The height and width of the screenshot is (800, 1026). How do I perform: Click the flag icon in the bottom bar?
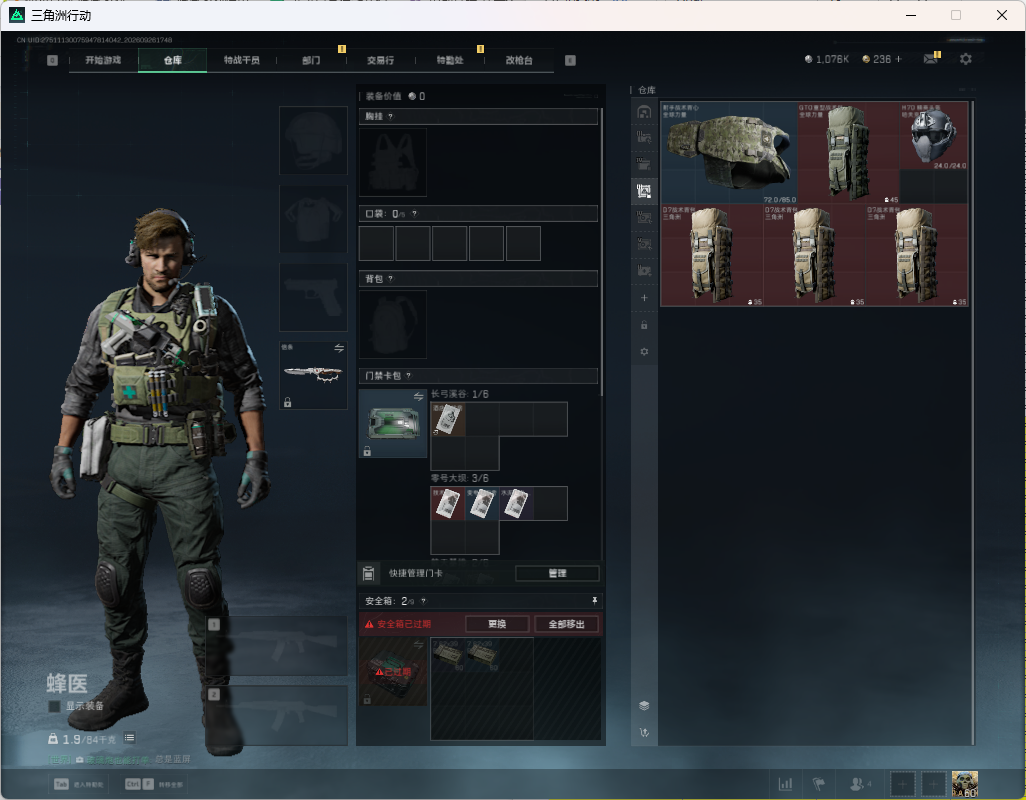(x=819, y=784)
